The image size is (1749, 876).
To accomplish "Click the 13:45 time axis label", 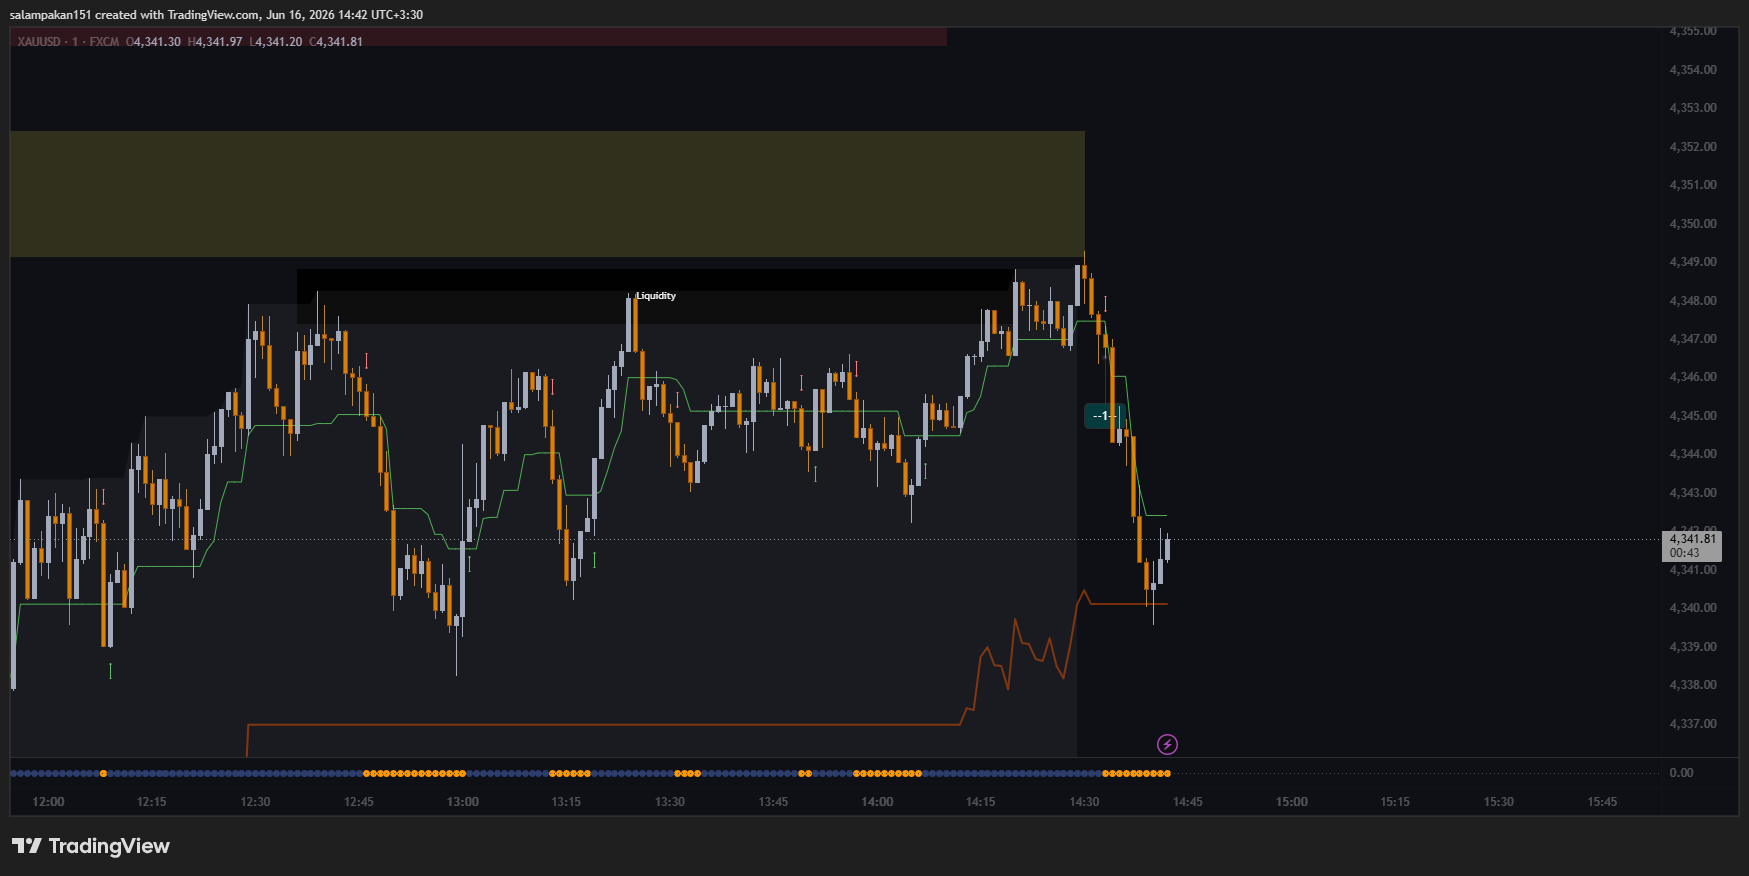I will coord(773,802).
